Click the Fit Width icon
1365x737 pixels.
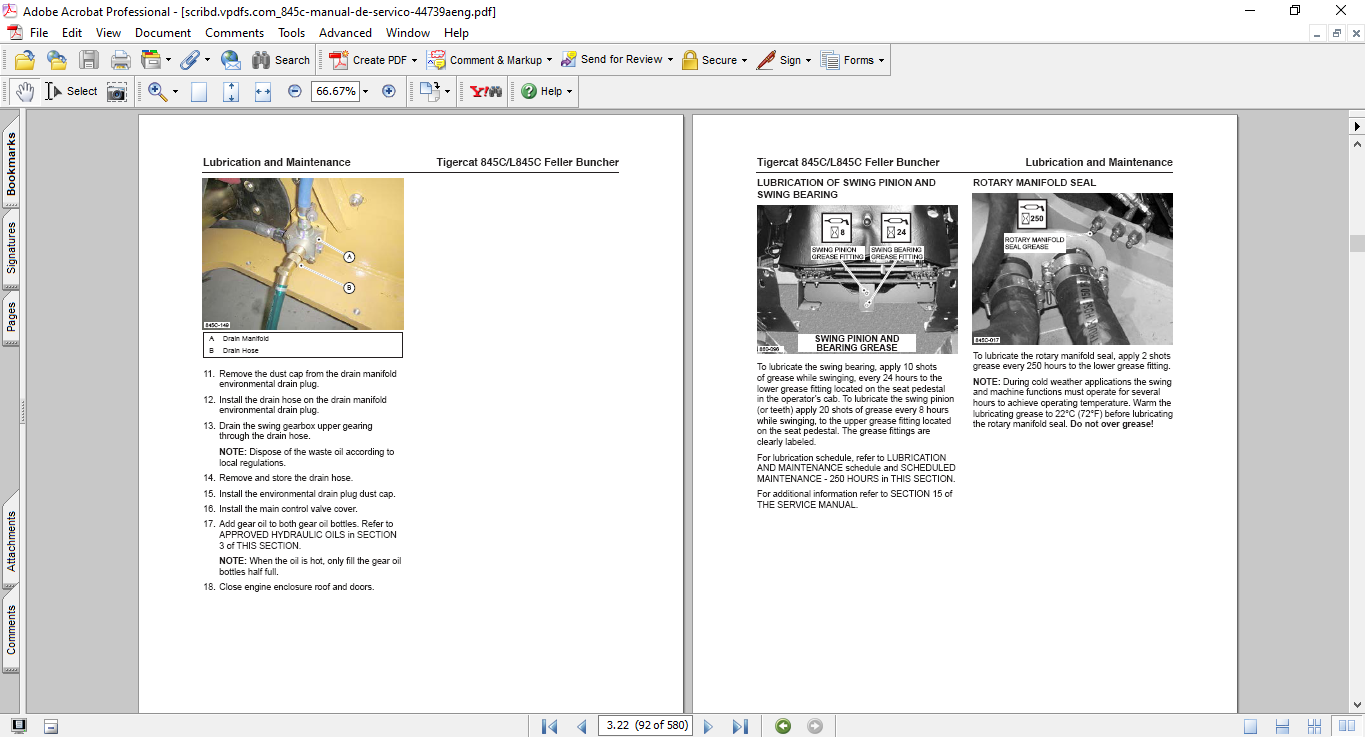coord(263,91)
